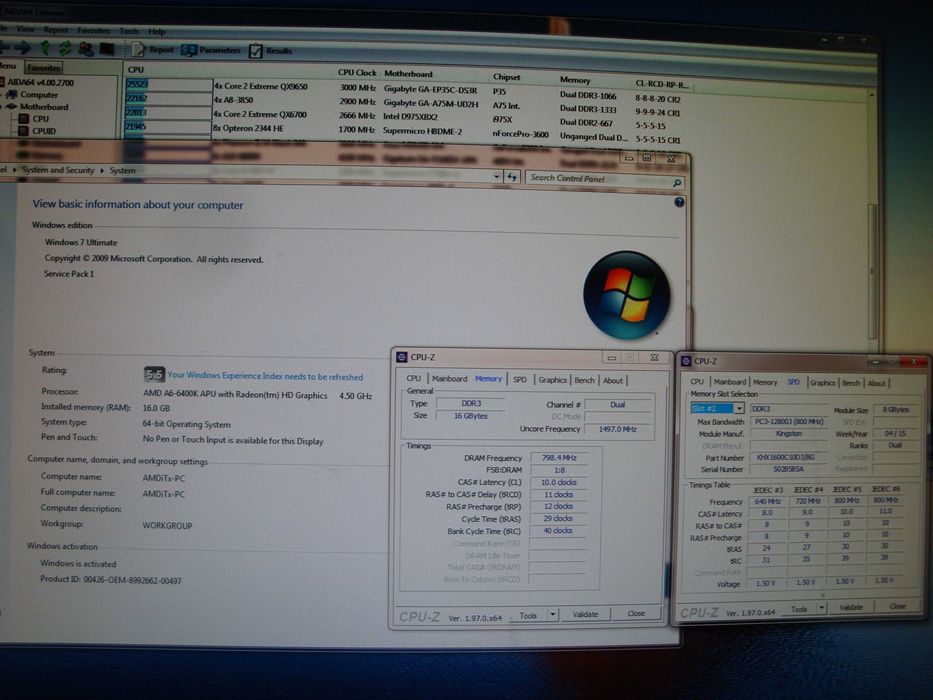This screenshot has width=933, height=700.
Task: Click the 5.5 Windows Experience rating badge
Action: [154, 374]
